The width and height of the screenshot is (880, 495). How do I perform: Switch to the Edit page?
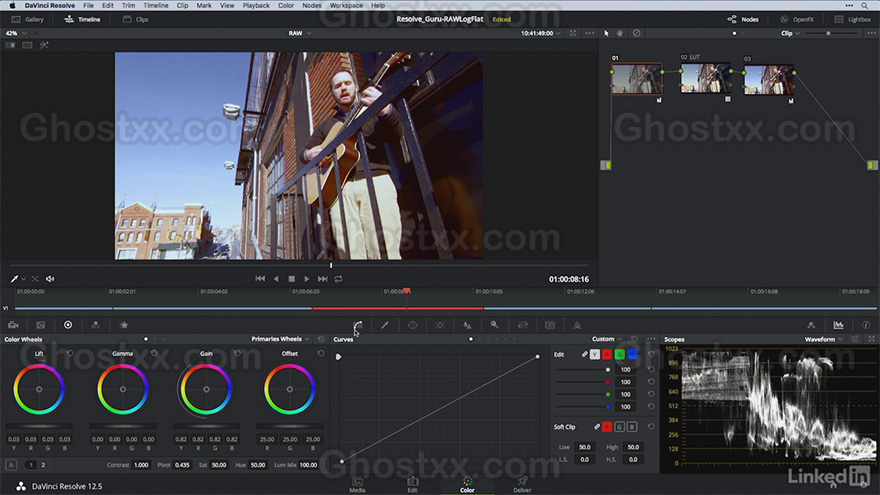point(412,485)
